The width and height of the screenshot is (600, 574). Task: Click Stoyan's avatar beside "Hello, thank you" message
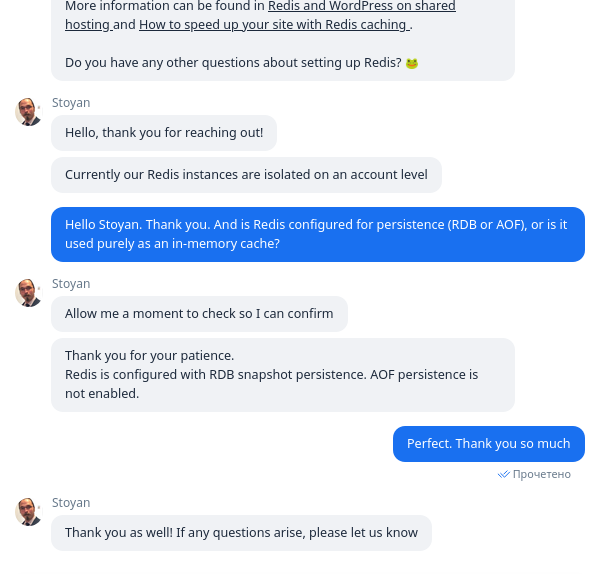pos(28,112)
